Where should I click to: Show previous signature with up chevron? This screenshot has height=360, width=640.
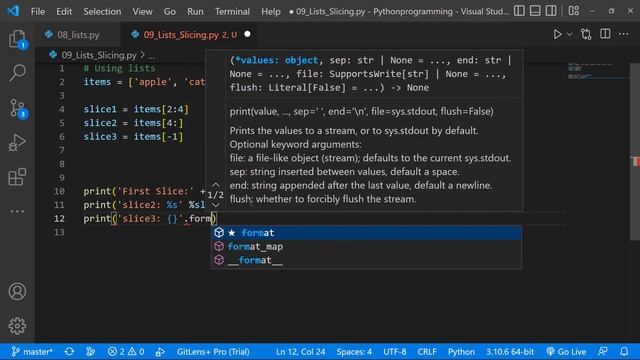[x=216, y=185]
